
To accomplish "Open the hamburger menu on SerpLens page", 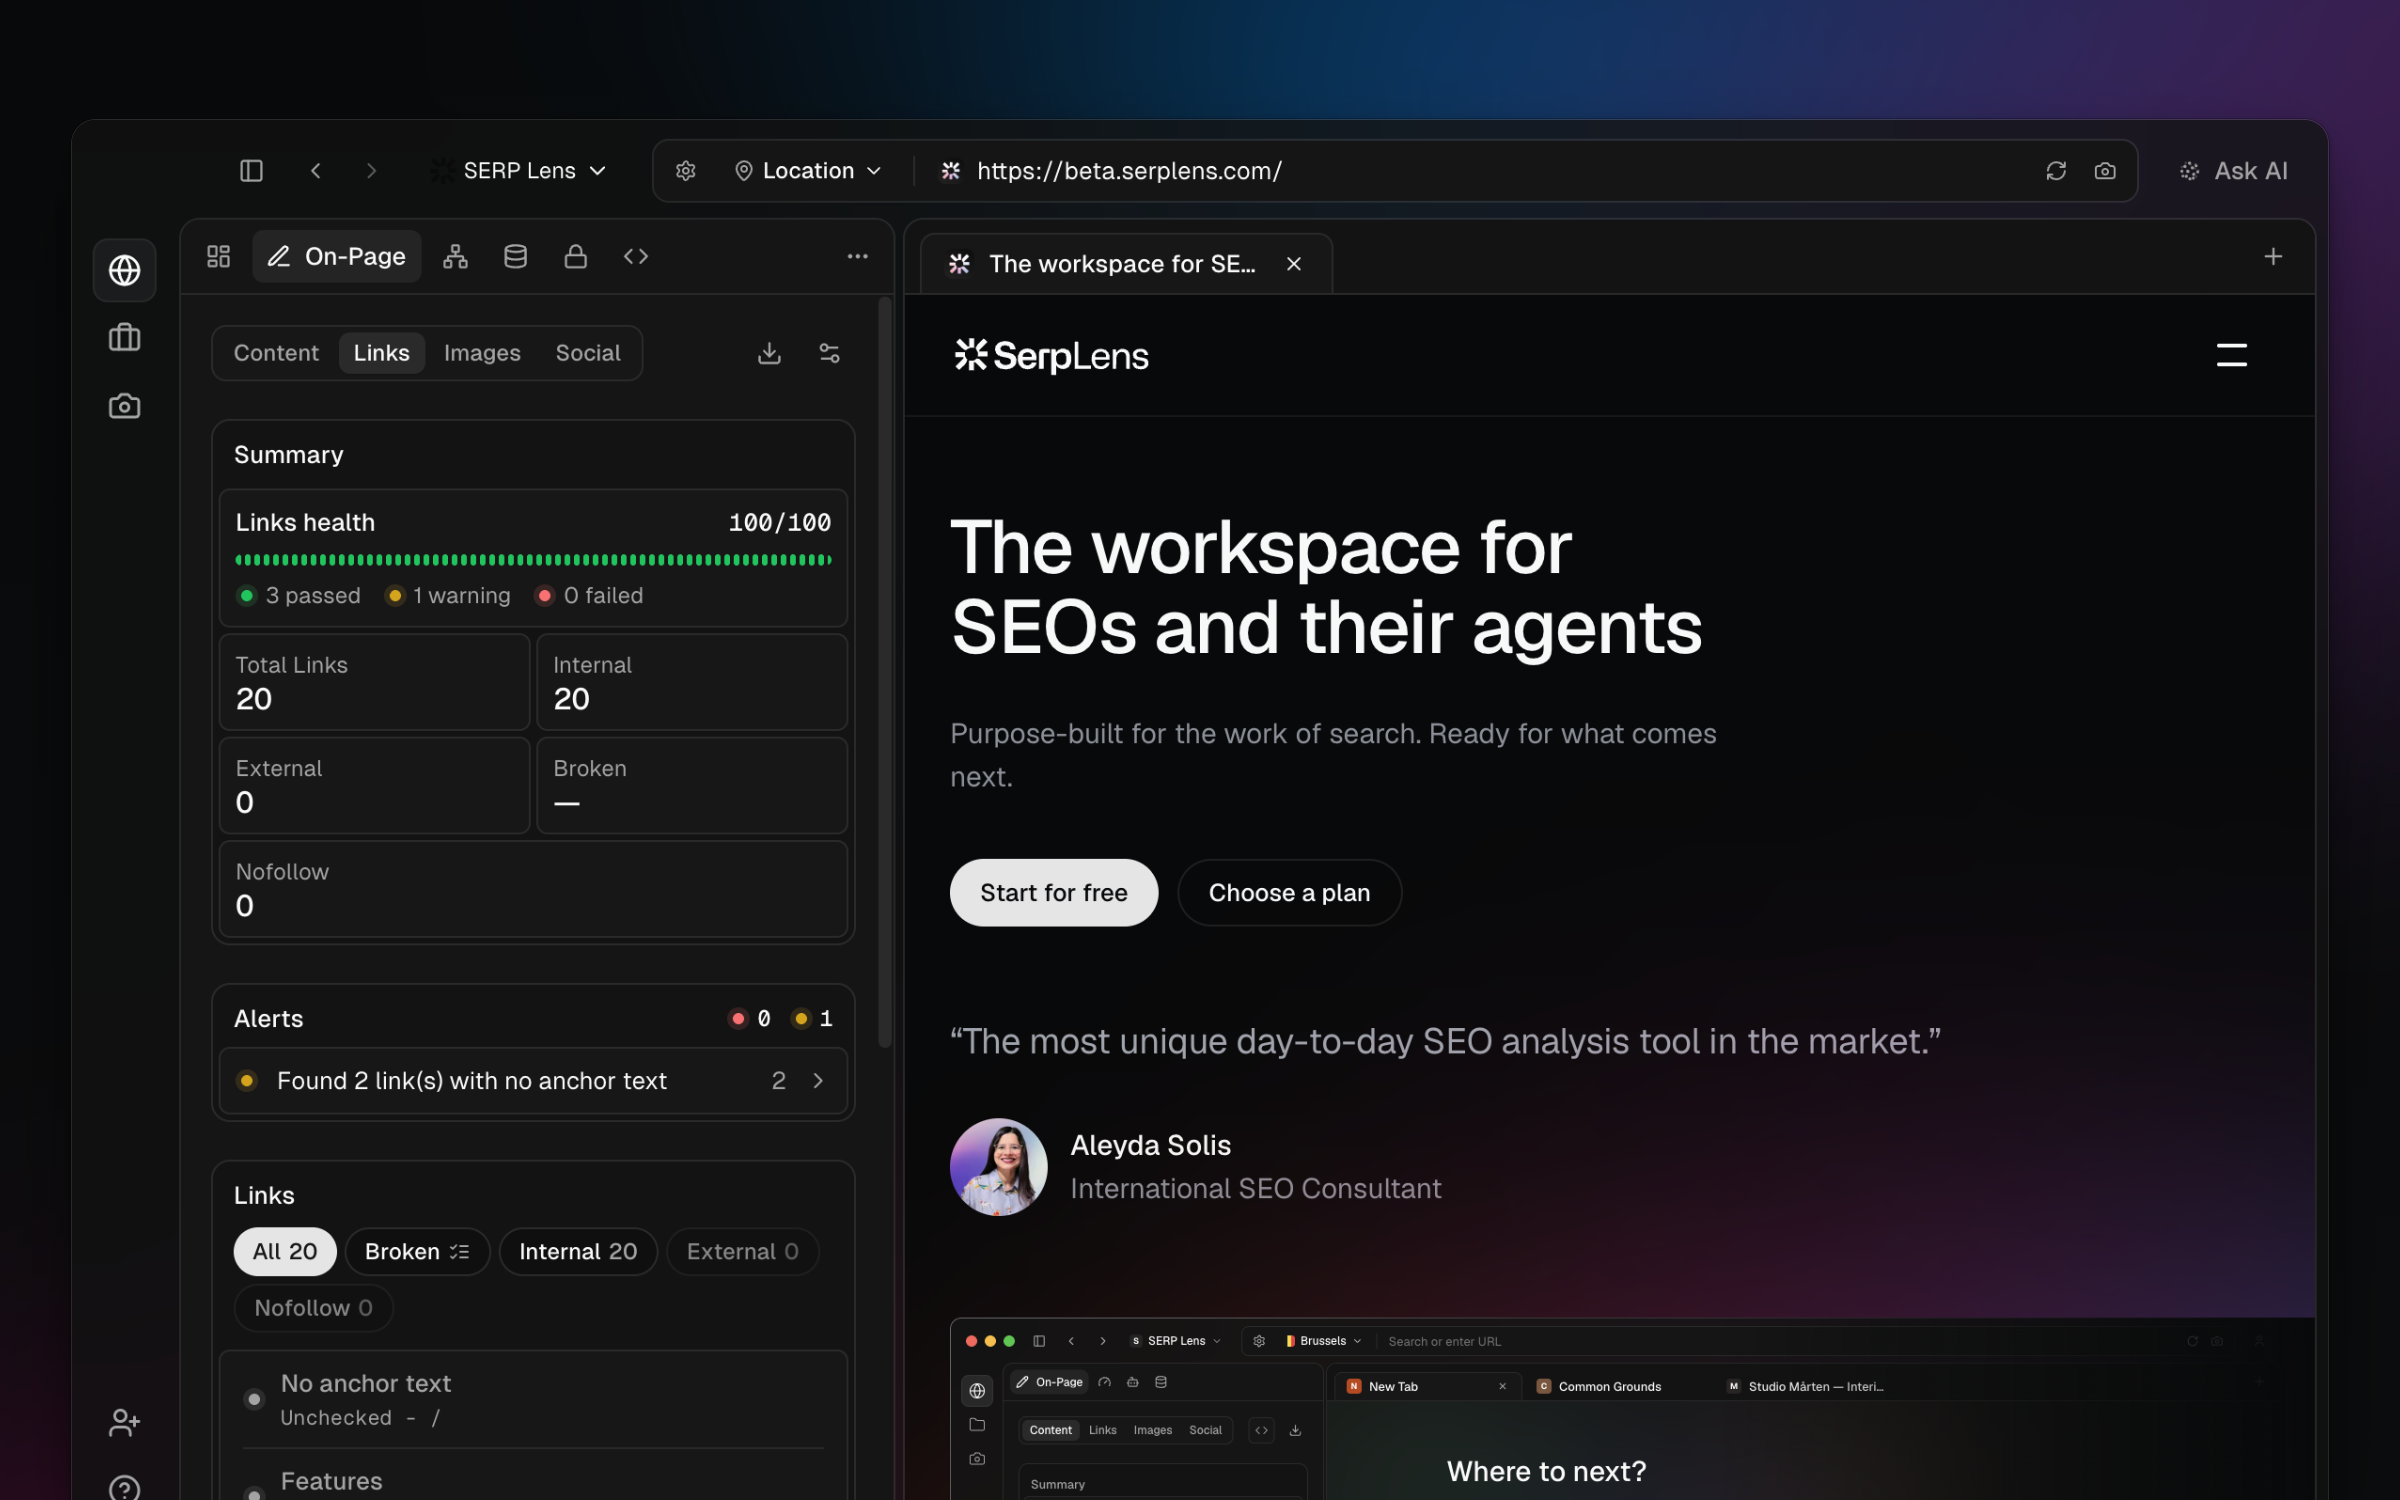I will tap(2232, 355).
